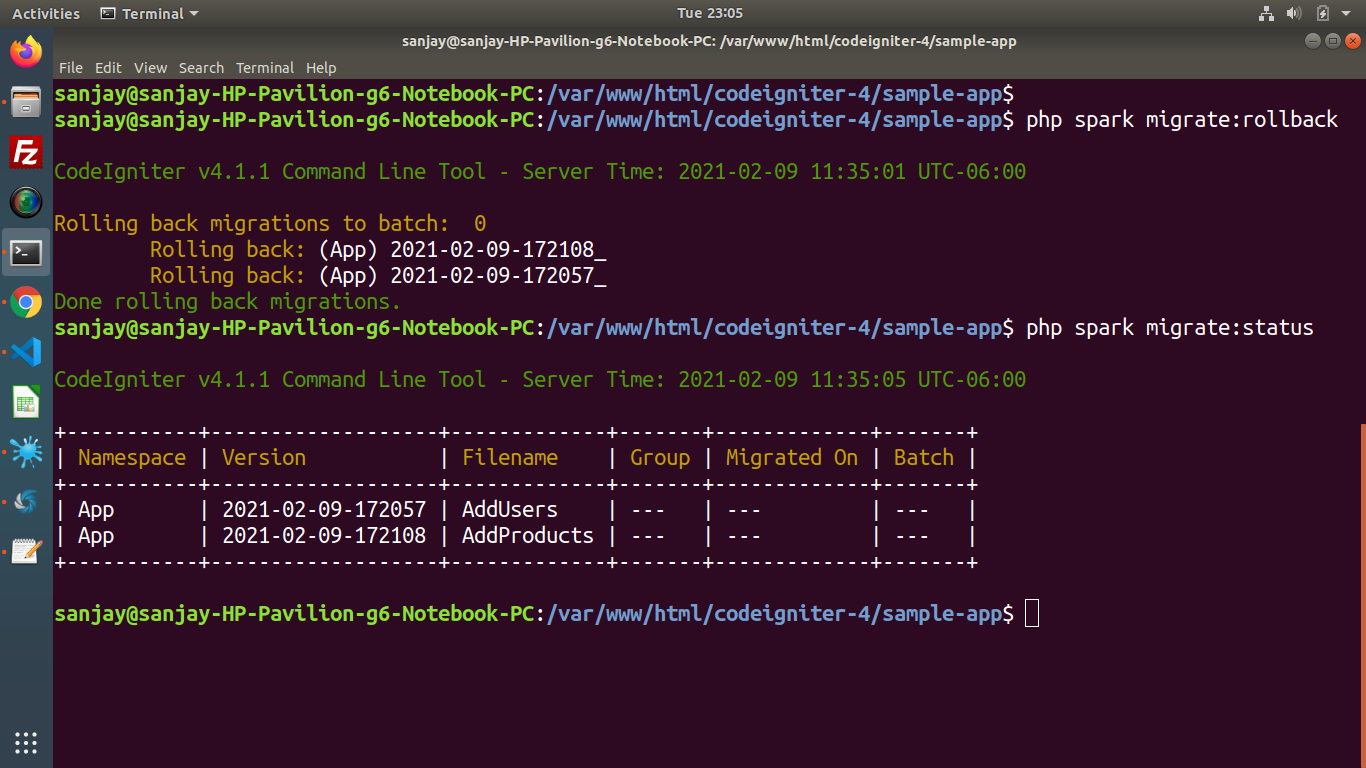This screenshot has width=1366, height=768.
Task: Open Firefox from the dock
Action: pos(26,51)
